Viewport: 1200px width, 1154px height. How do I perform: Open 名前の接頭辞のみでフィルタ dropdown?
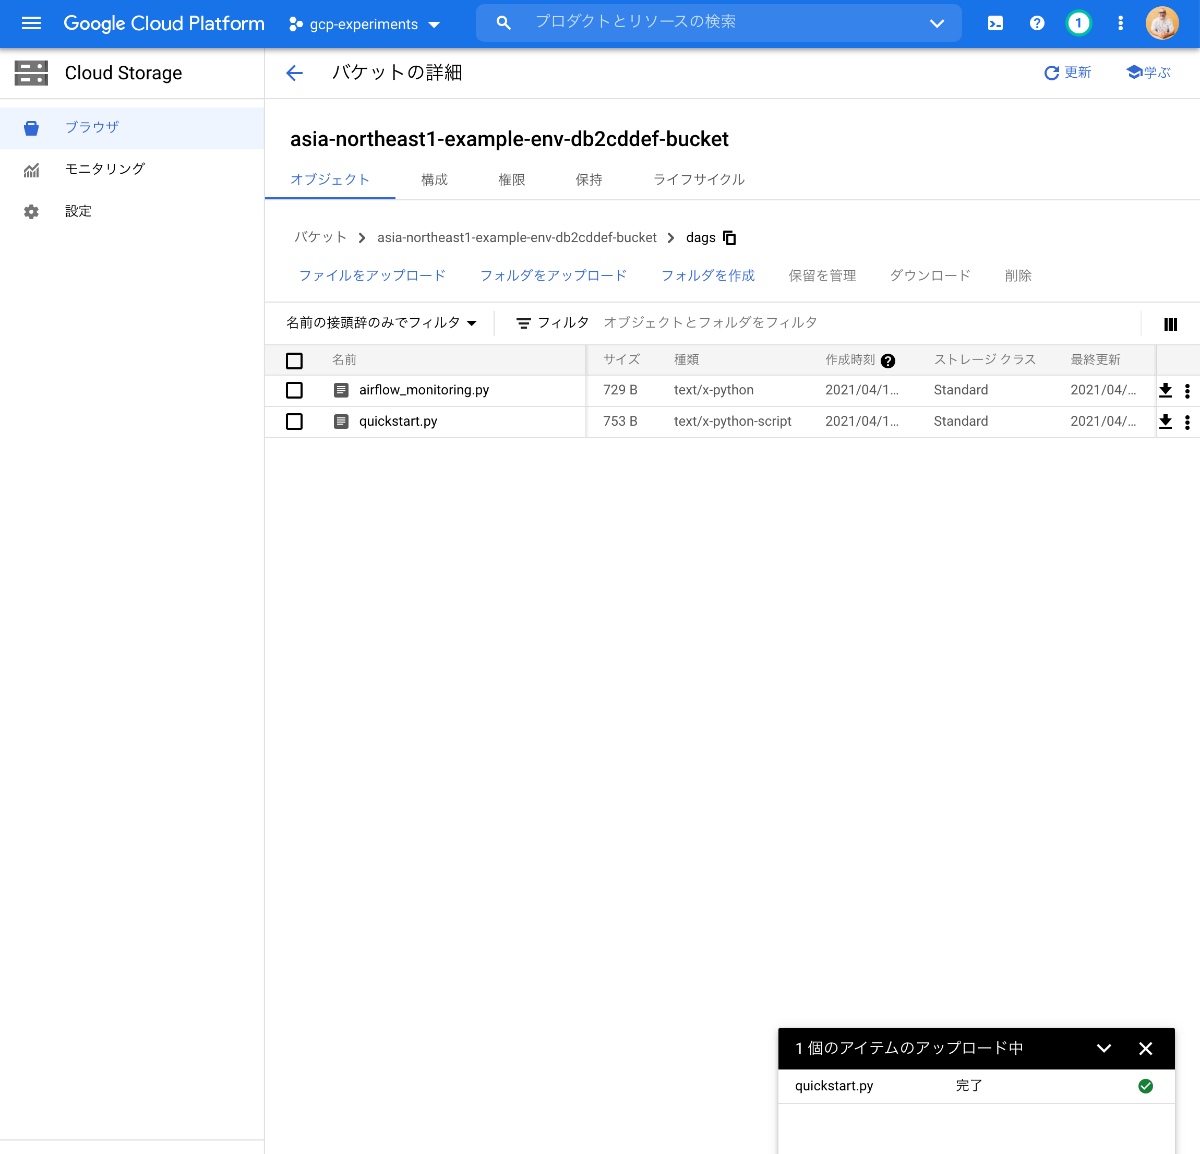(381, 323)
